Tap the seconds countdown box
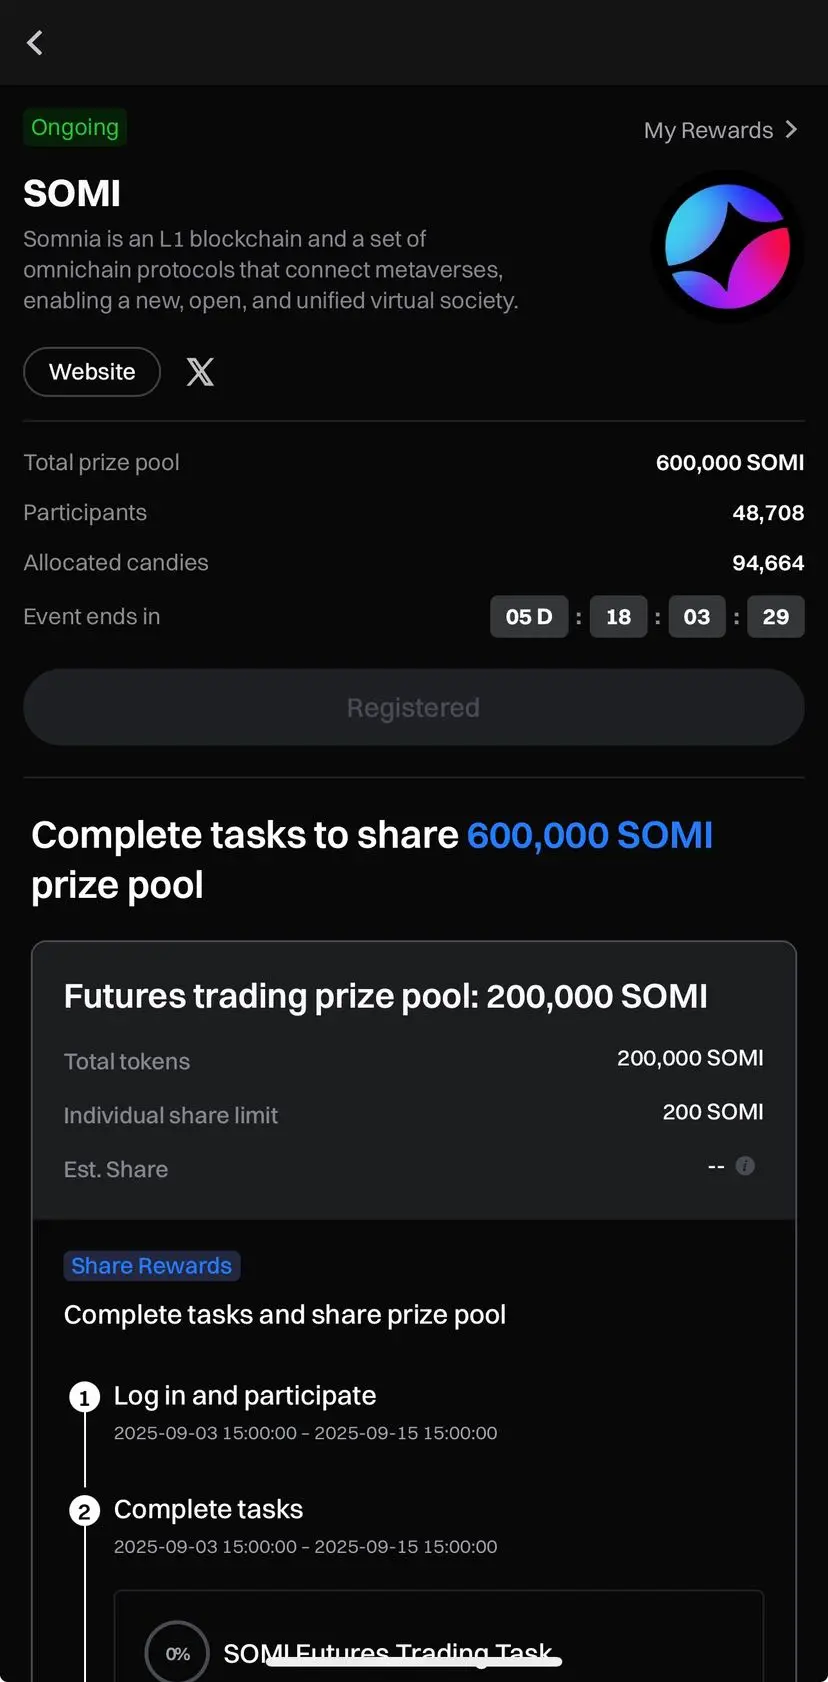 click(x=776, y=617)
